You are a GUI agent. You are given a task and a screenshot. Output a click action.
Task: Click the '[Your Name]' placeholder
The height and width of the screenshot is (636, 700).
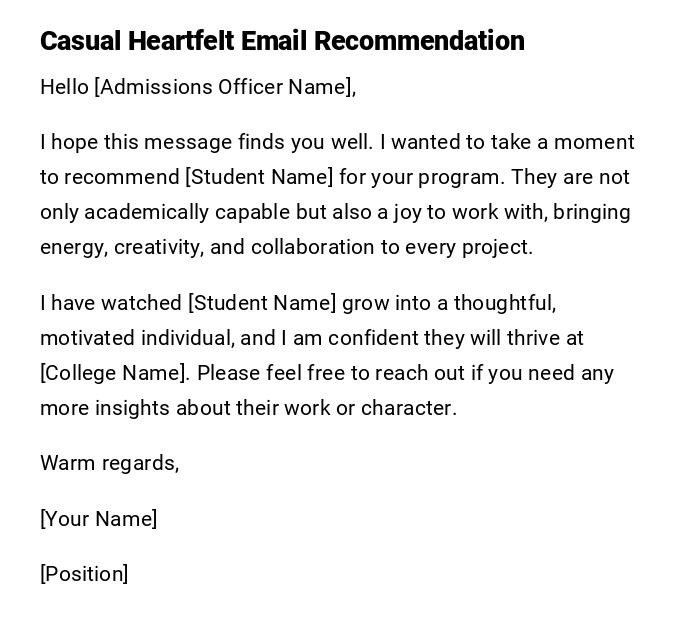click(x=98, y=519)
